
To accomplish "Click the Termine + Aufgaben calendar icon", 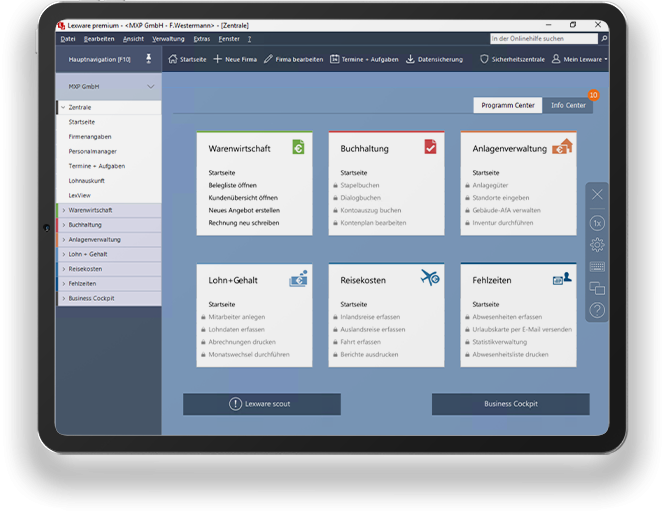I will 334,59.
